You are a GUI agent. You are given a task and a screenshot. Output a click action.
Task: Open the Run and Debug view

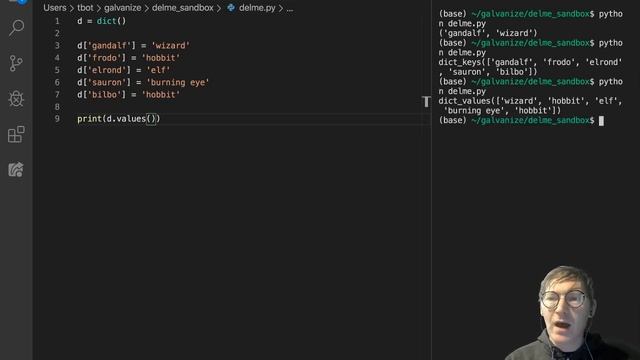(x=16, y=98)
